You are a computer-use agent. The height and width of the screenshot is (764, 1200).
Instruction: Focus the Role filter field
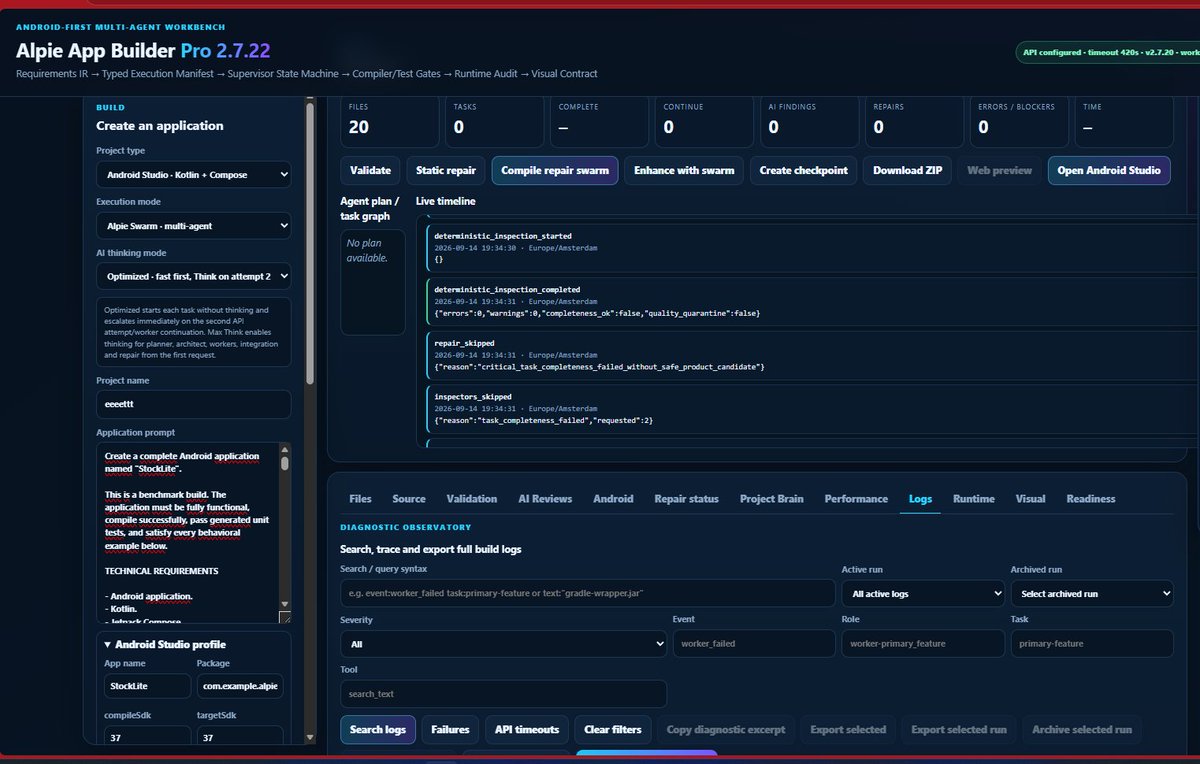pyautogui.click(x=922, y=644)
